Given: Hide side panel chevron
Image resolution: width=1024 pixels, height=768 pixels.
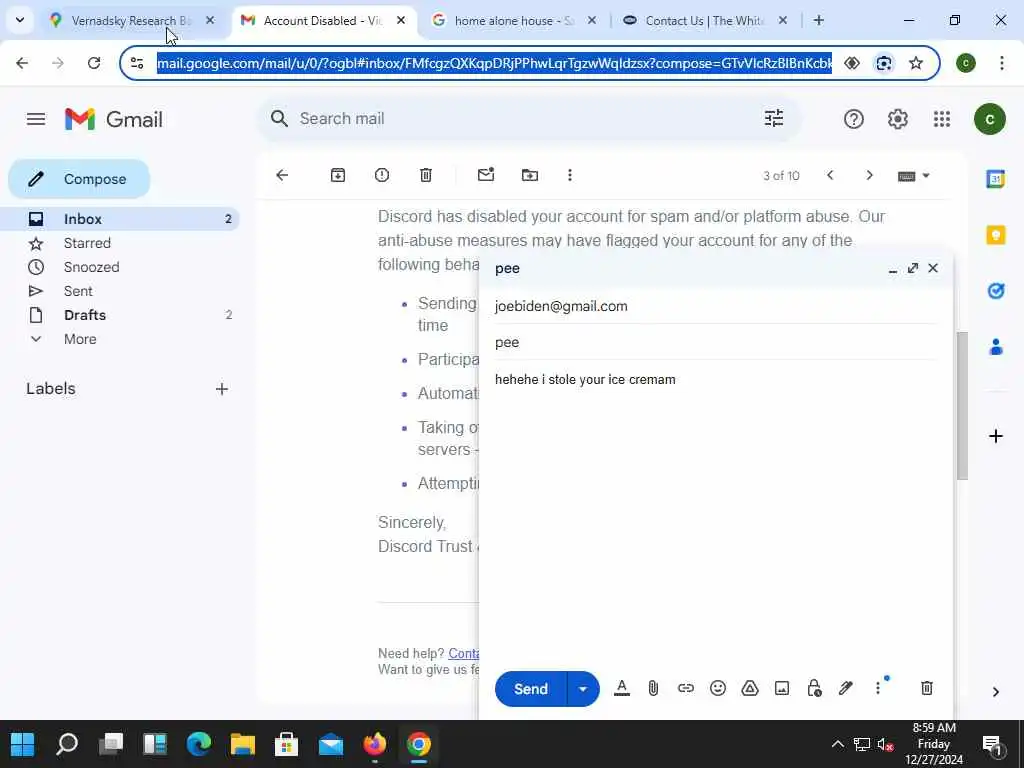Looking at the screenshot, I should [995, 692].
